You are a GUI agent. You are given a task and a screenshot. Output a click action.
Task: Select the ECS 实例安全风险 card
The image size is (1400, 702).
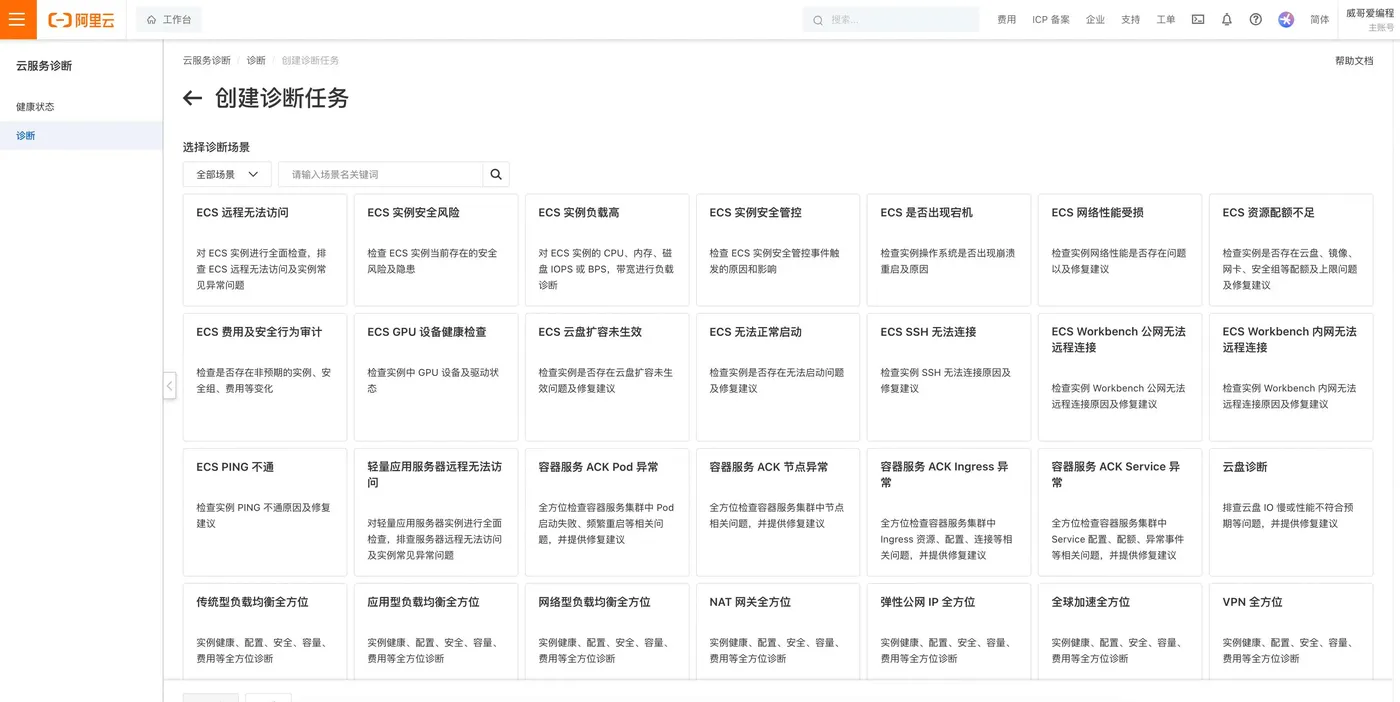(436, 250)
